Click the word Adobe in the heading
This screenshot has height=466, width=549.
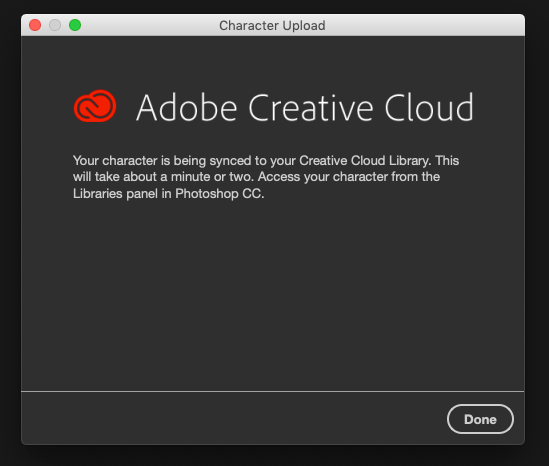pos(187,107)
